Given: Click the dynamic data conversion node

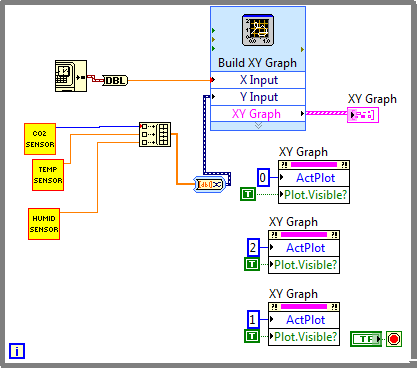Looking at the screenshot, I should pos(210,184).
